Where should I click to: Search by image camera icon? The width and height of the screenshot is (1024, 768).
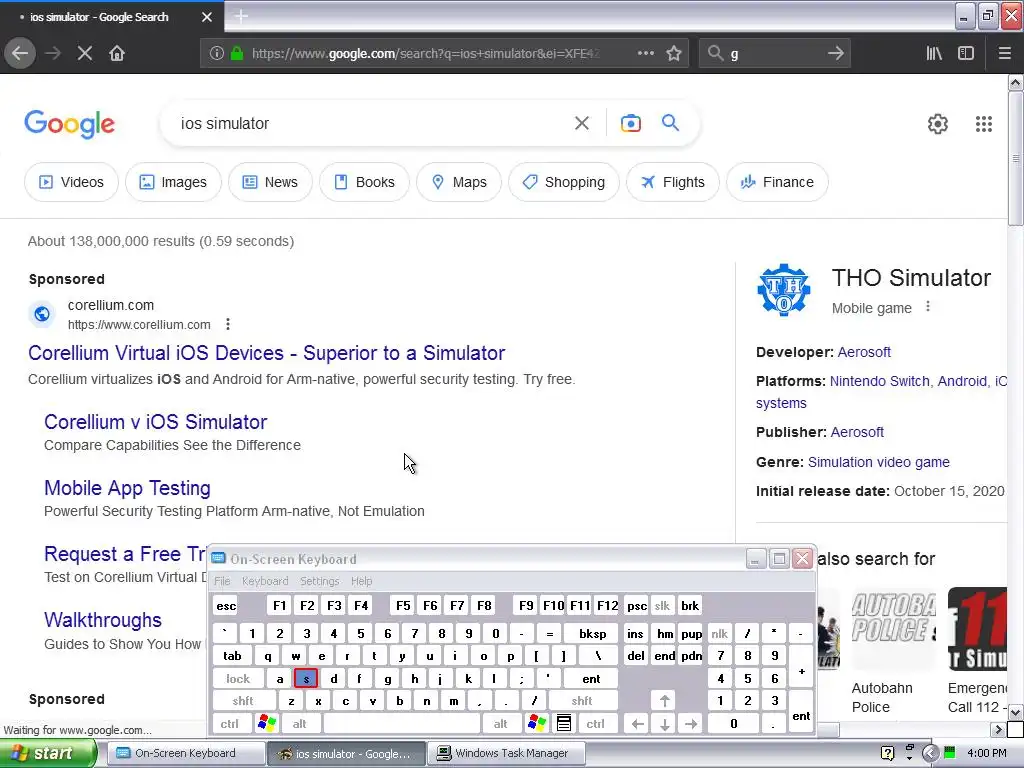click(630, 123)
